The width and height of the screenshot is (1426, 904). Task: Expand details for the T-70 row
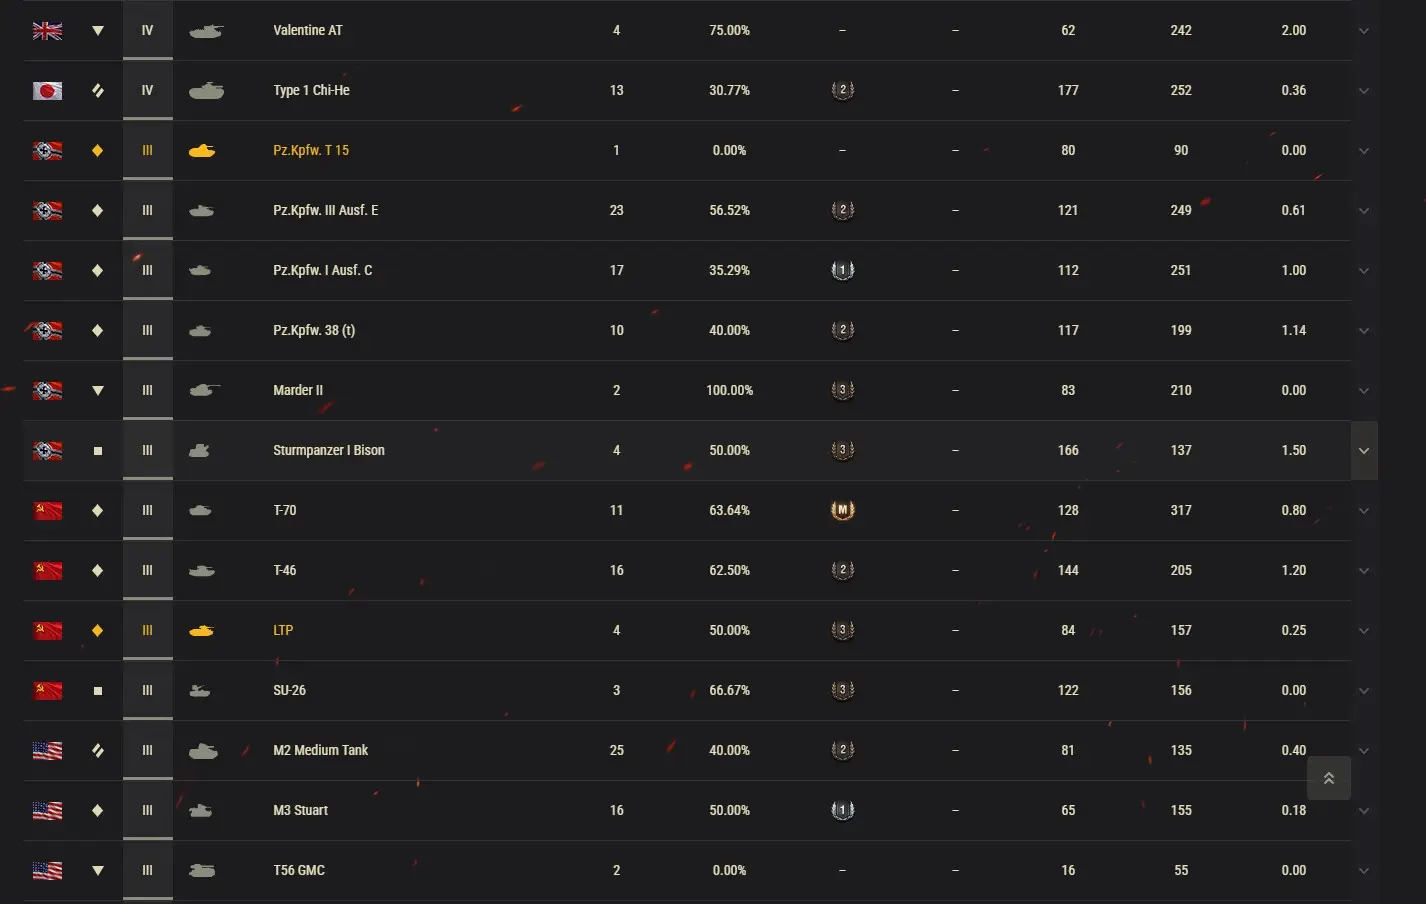tap(1364, 511)
